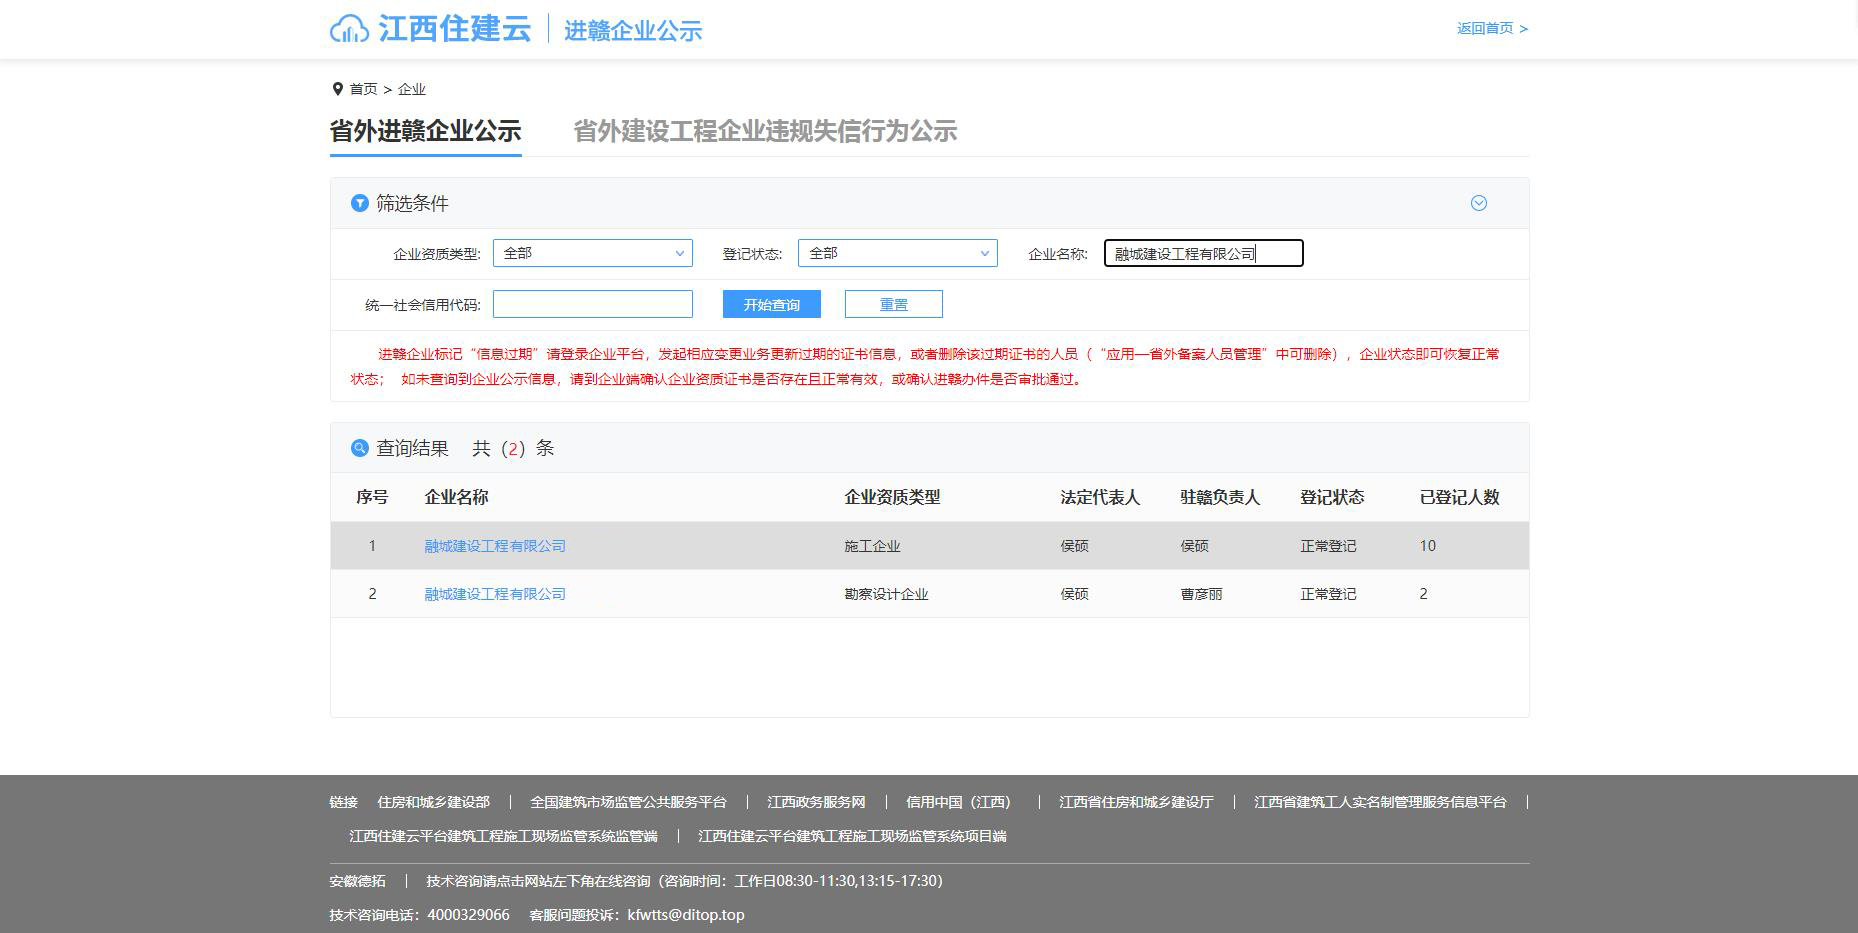Click the 已登记人数 value 2 in row 2
The image size is (1858, 933).
(1423, 594)
